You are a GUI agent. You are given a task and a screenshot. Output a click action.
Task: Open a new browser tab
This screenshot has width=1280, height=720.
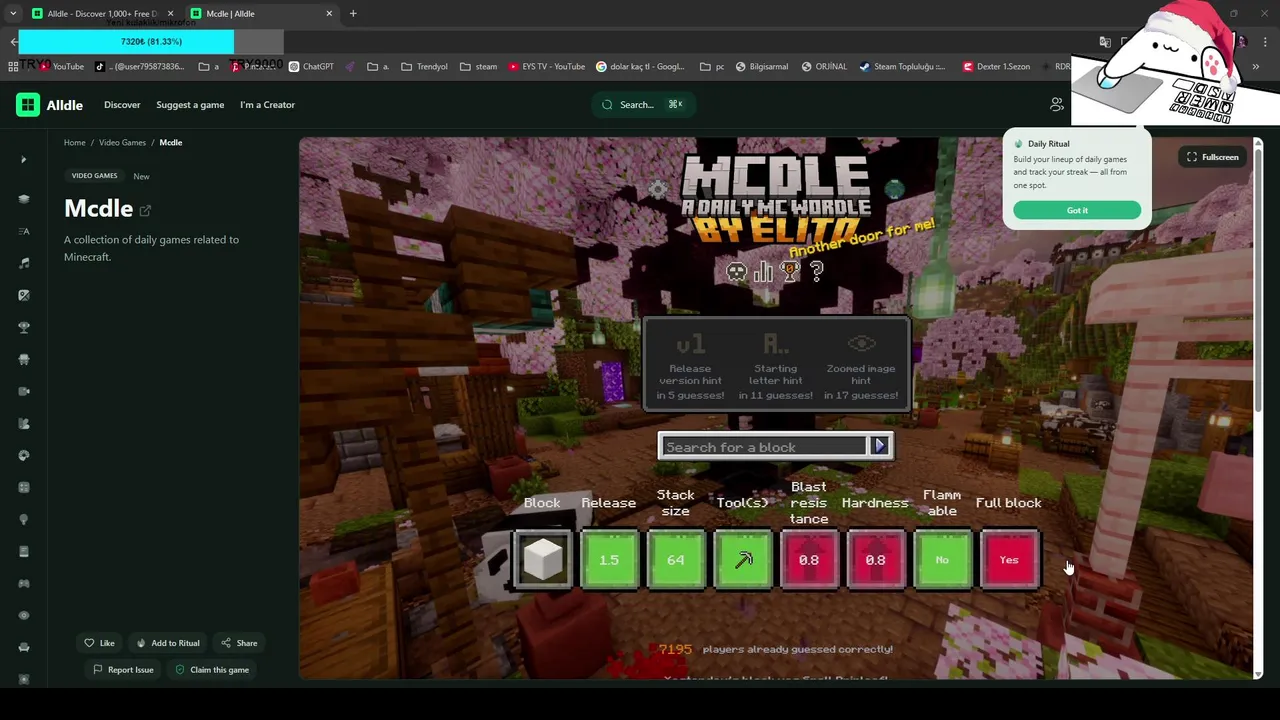(353, 14)
